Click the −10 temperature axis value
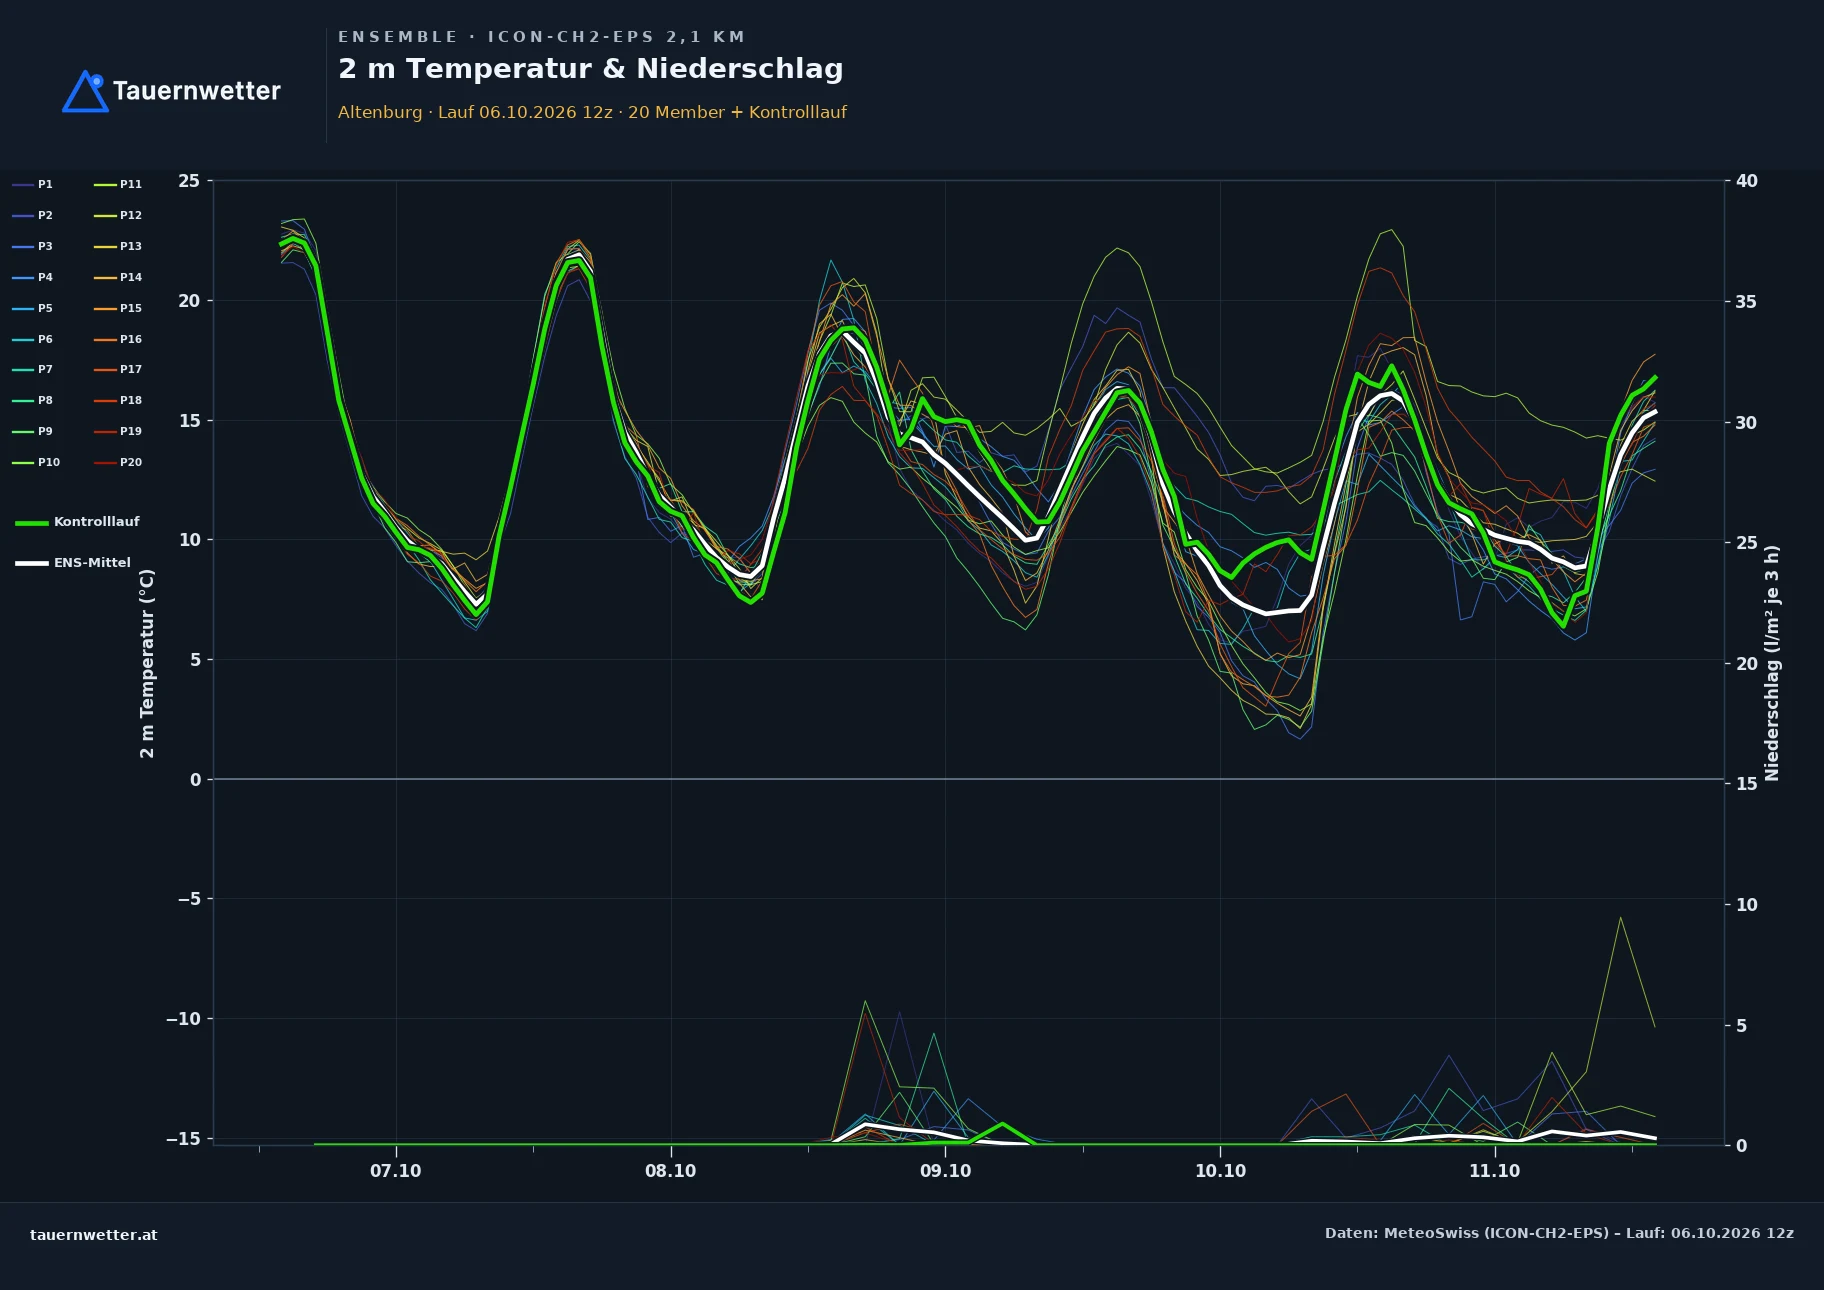 (x=183, y=1019)
